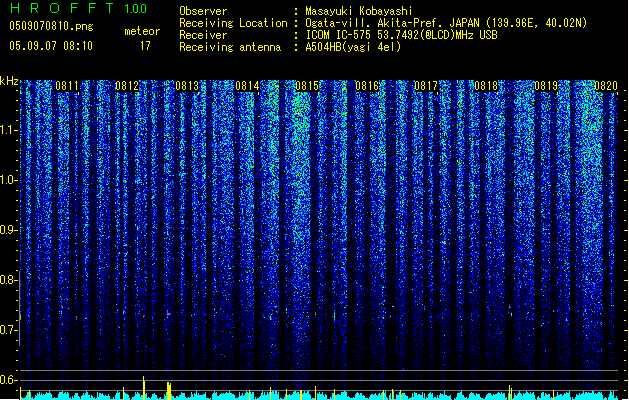Click the 0812 time marker
Image resolution: width=629 pixels, height=400 pixels.
pos(127,86)
